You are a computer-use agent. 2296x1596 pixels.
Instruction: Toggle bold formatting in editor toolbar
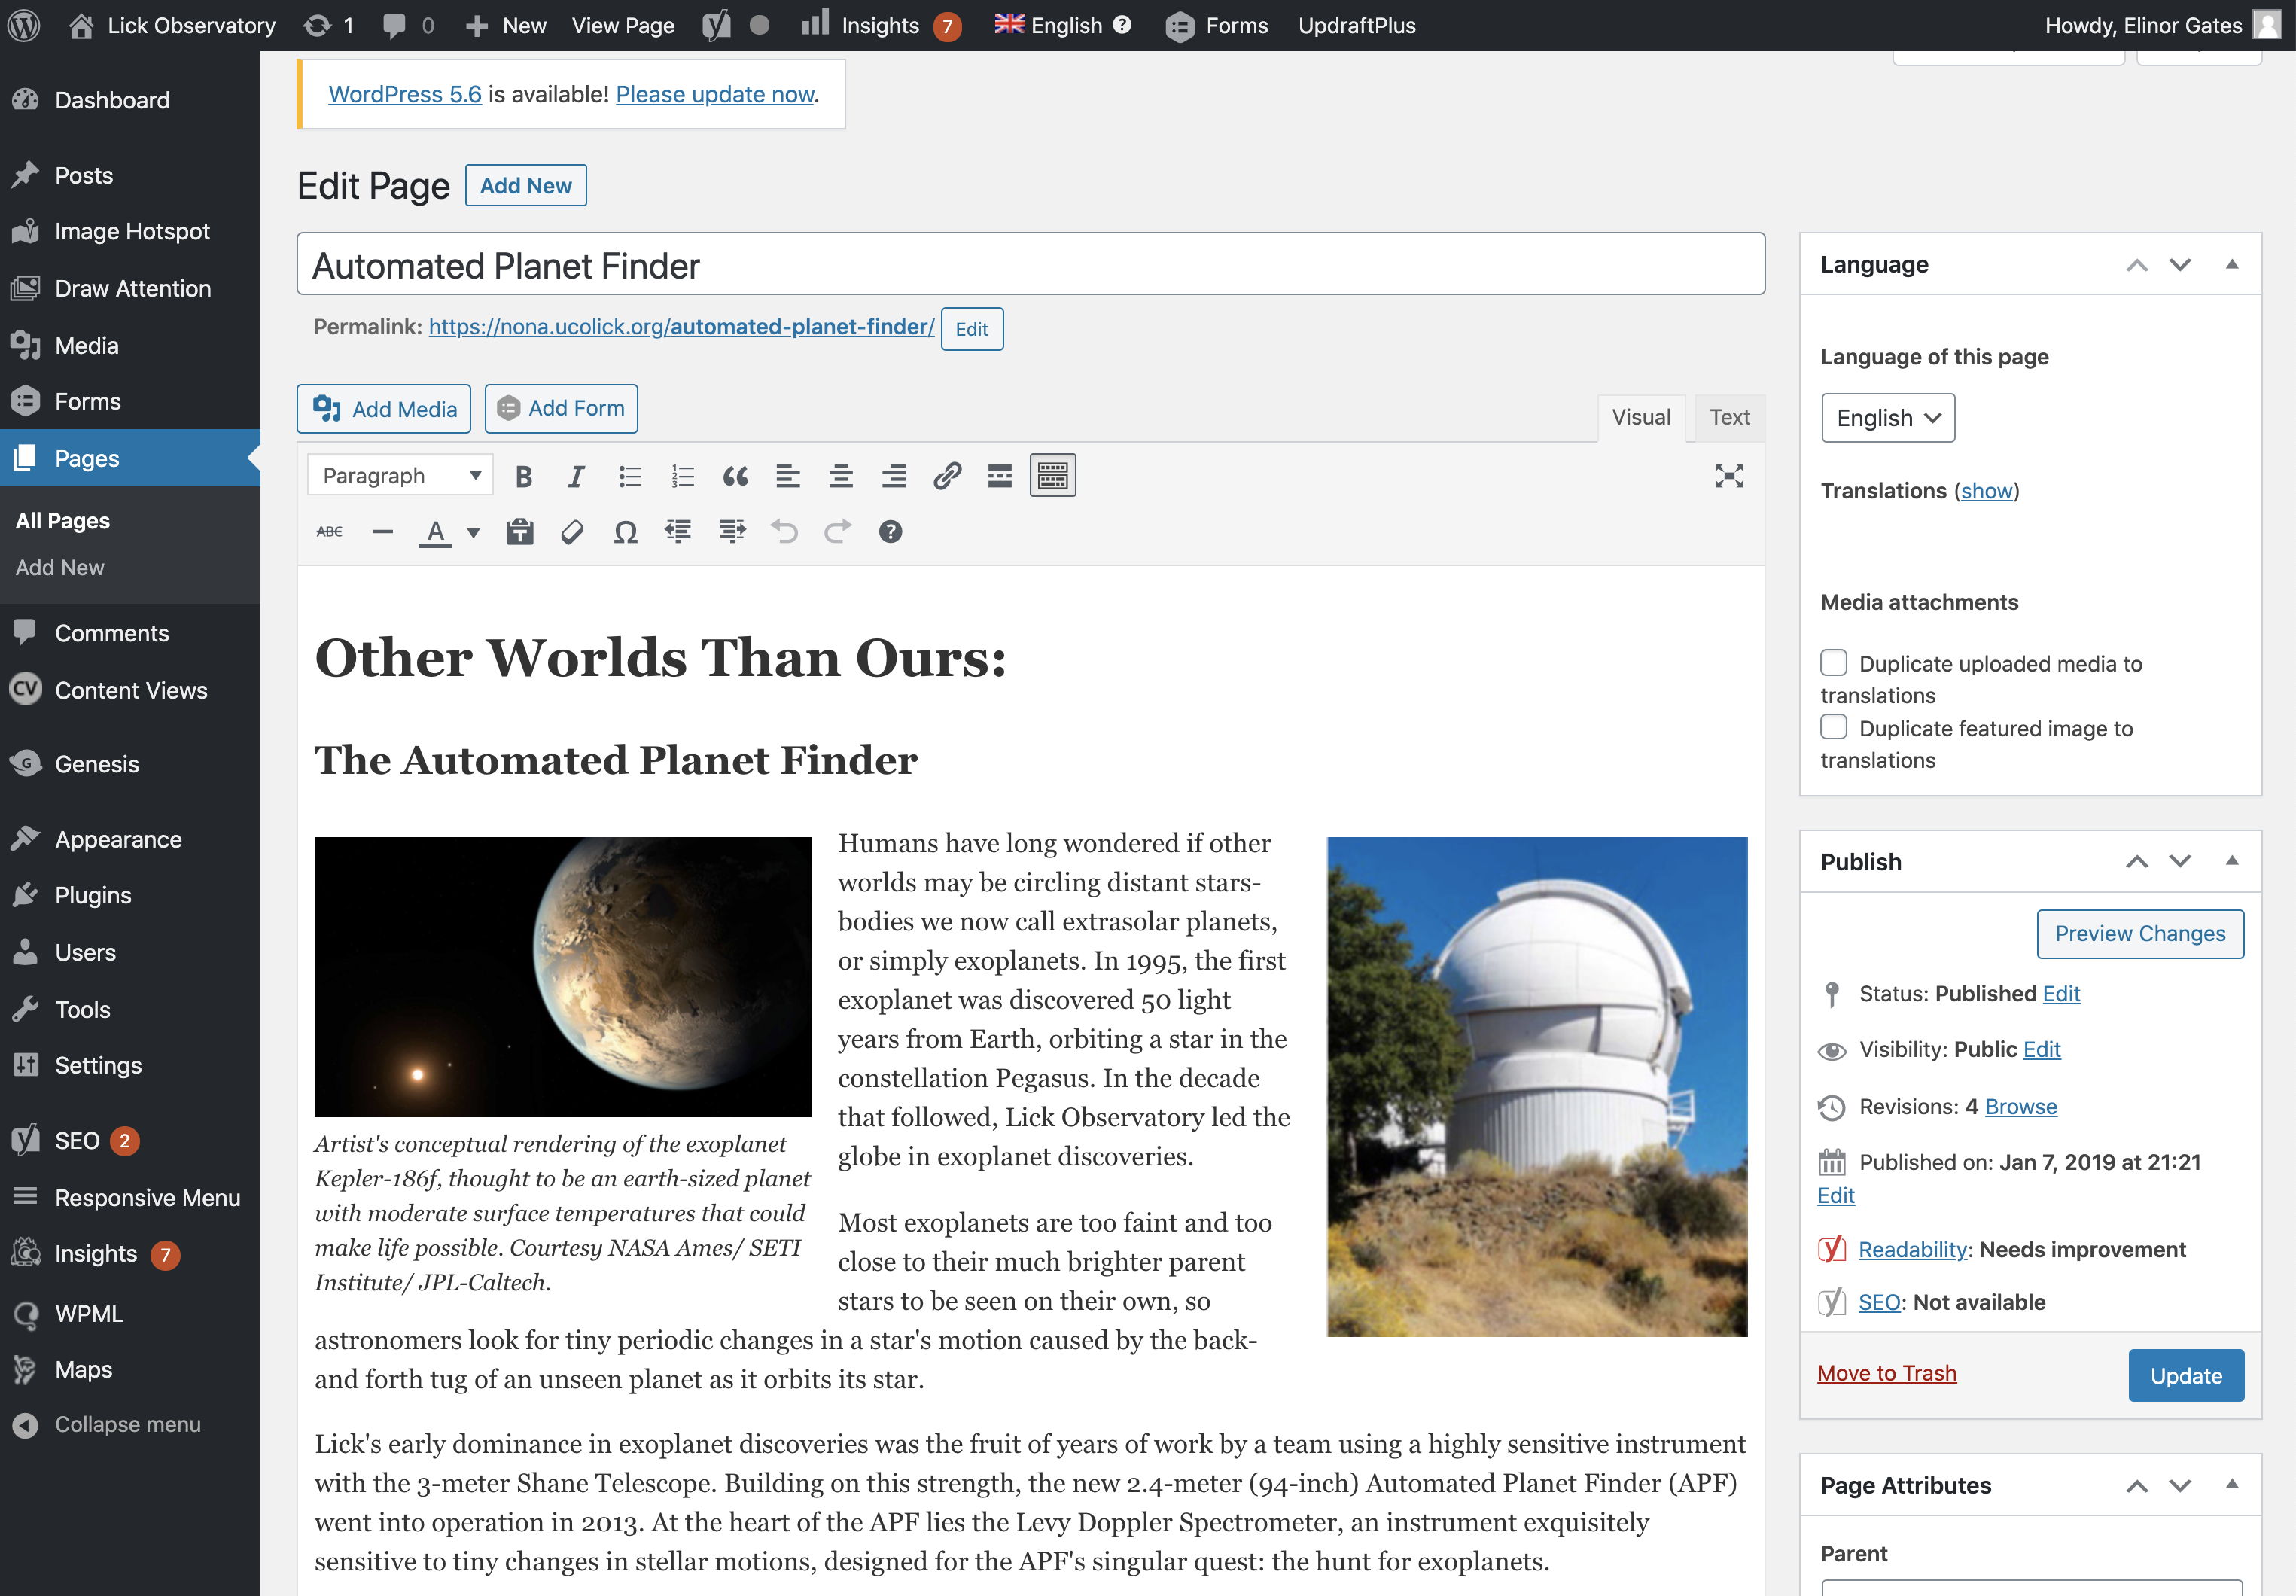click(x=523, y=476)
